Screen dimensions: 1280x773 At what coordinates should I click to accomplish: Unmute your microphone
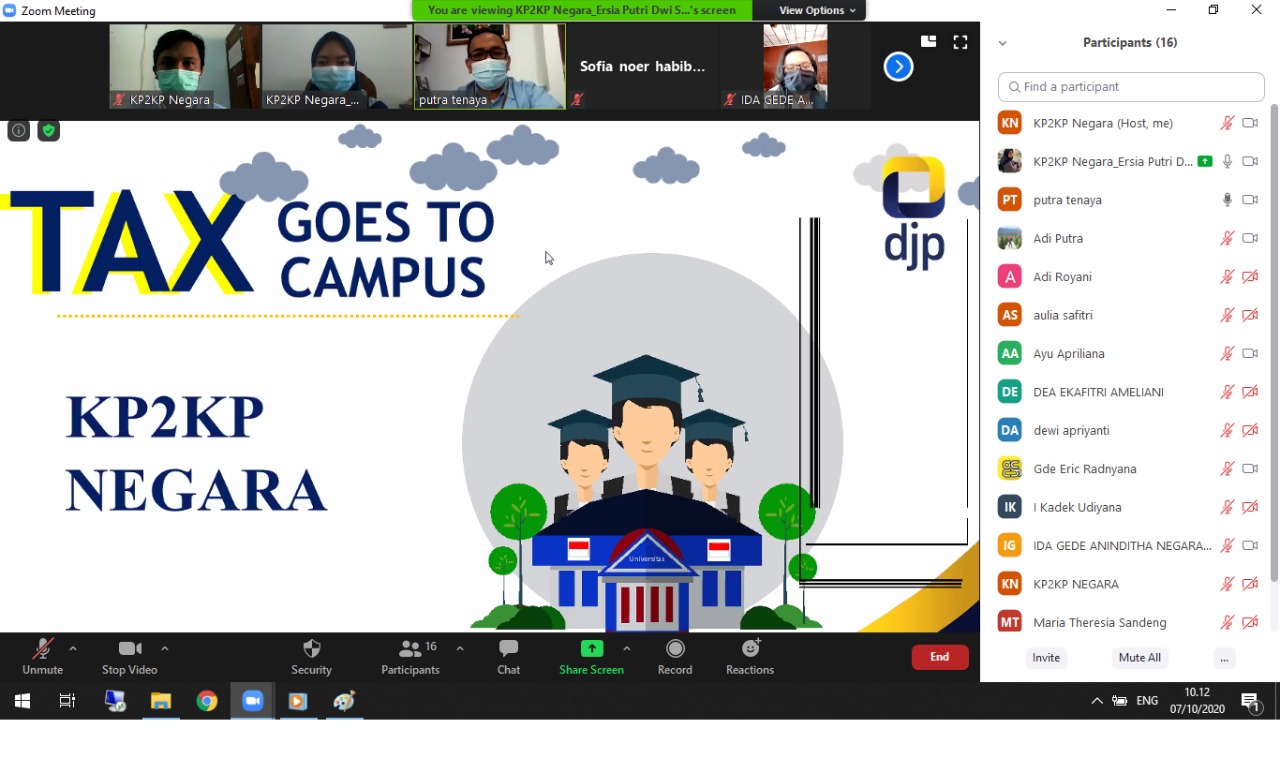tap(42, 657)
